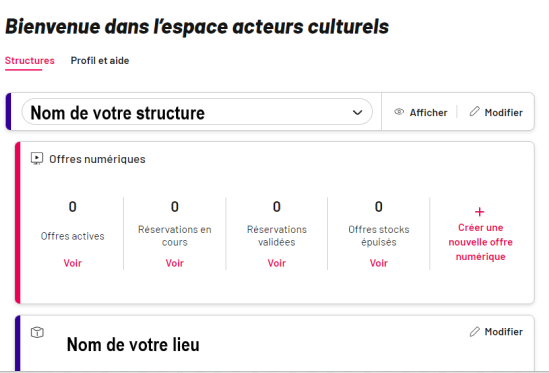549x373 pixels.
Task: Click Modifier for the structure
Action: 503,112
